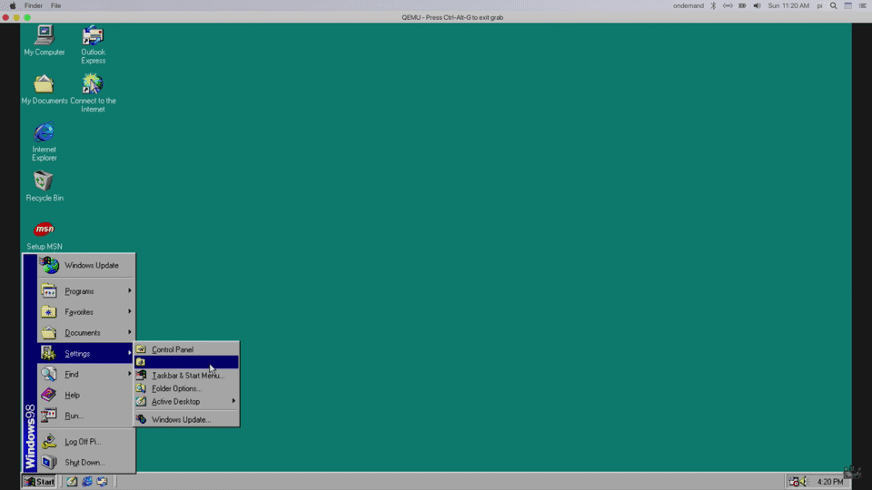Screen dimensions: 872x490
Task: Click the Task Scheduler icon in Windows tray
Action: (793, 482)
